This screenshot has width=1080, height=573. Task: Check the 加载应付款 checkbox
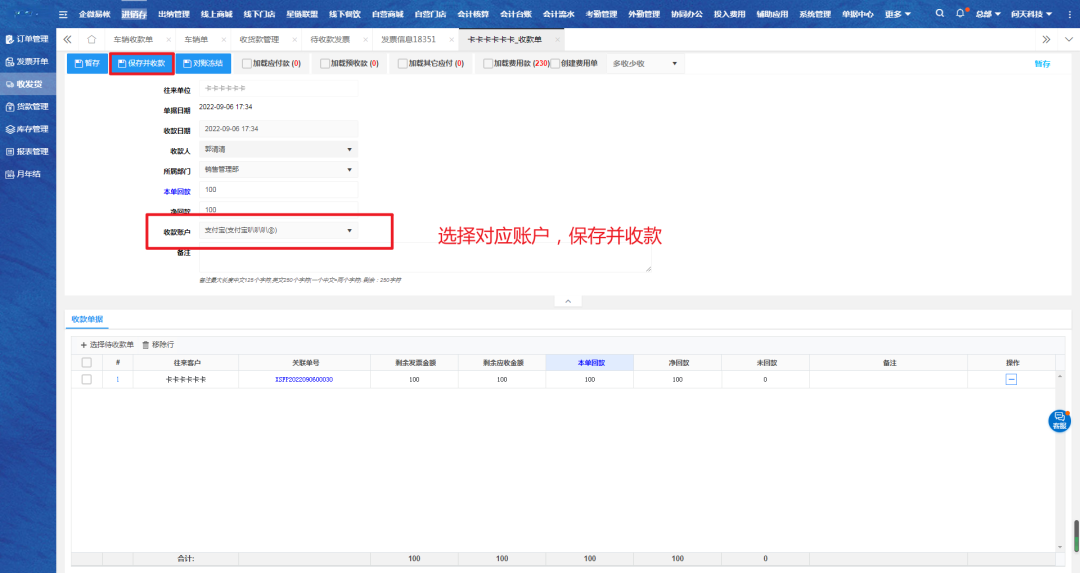pos(248,63)
